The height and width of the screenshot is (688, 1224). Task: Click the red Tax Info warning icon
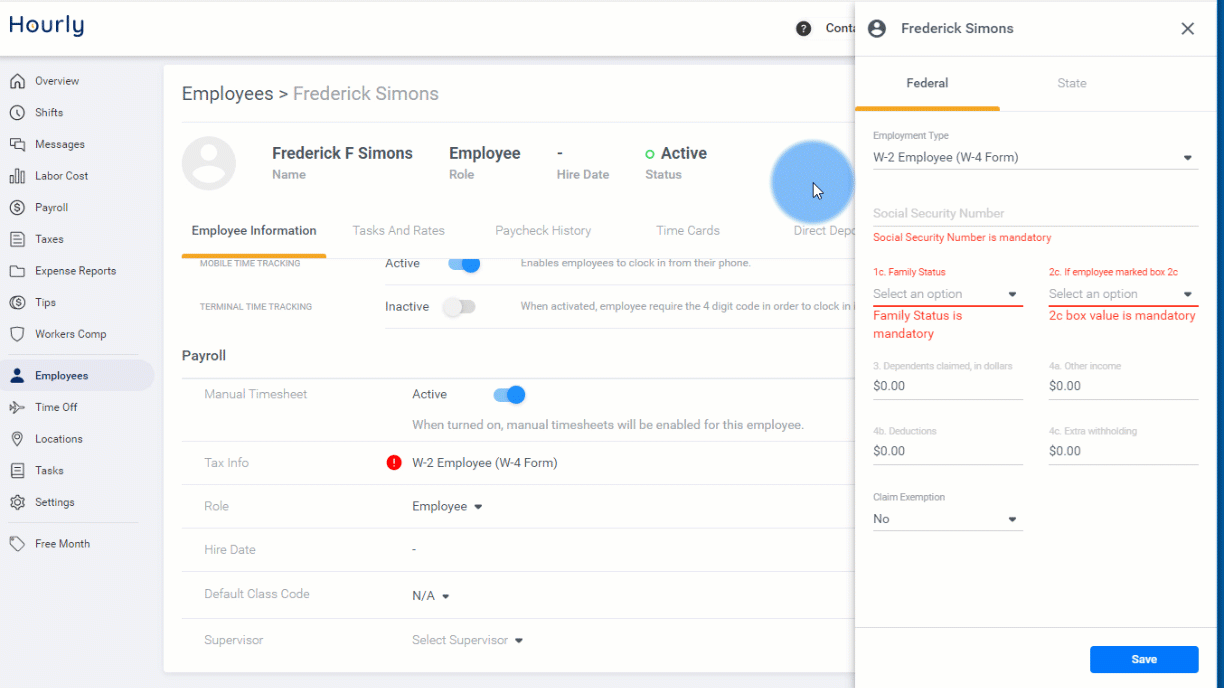pos(394,463)
